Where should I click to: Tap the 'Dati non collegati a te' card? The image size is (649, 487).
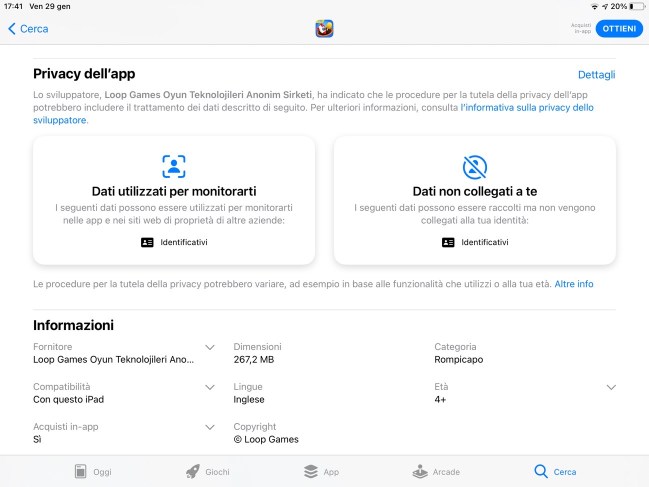pyautogui.click(x=475, y=200)
